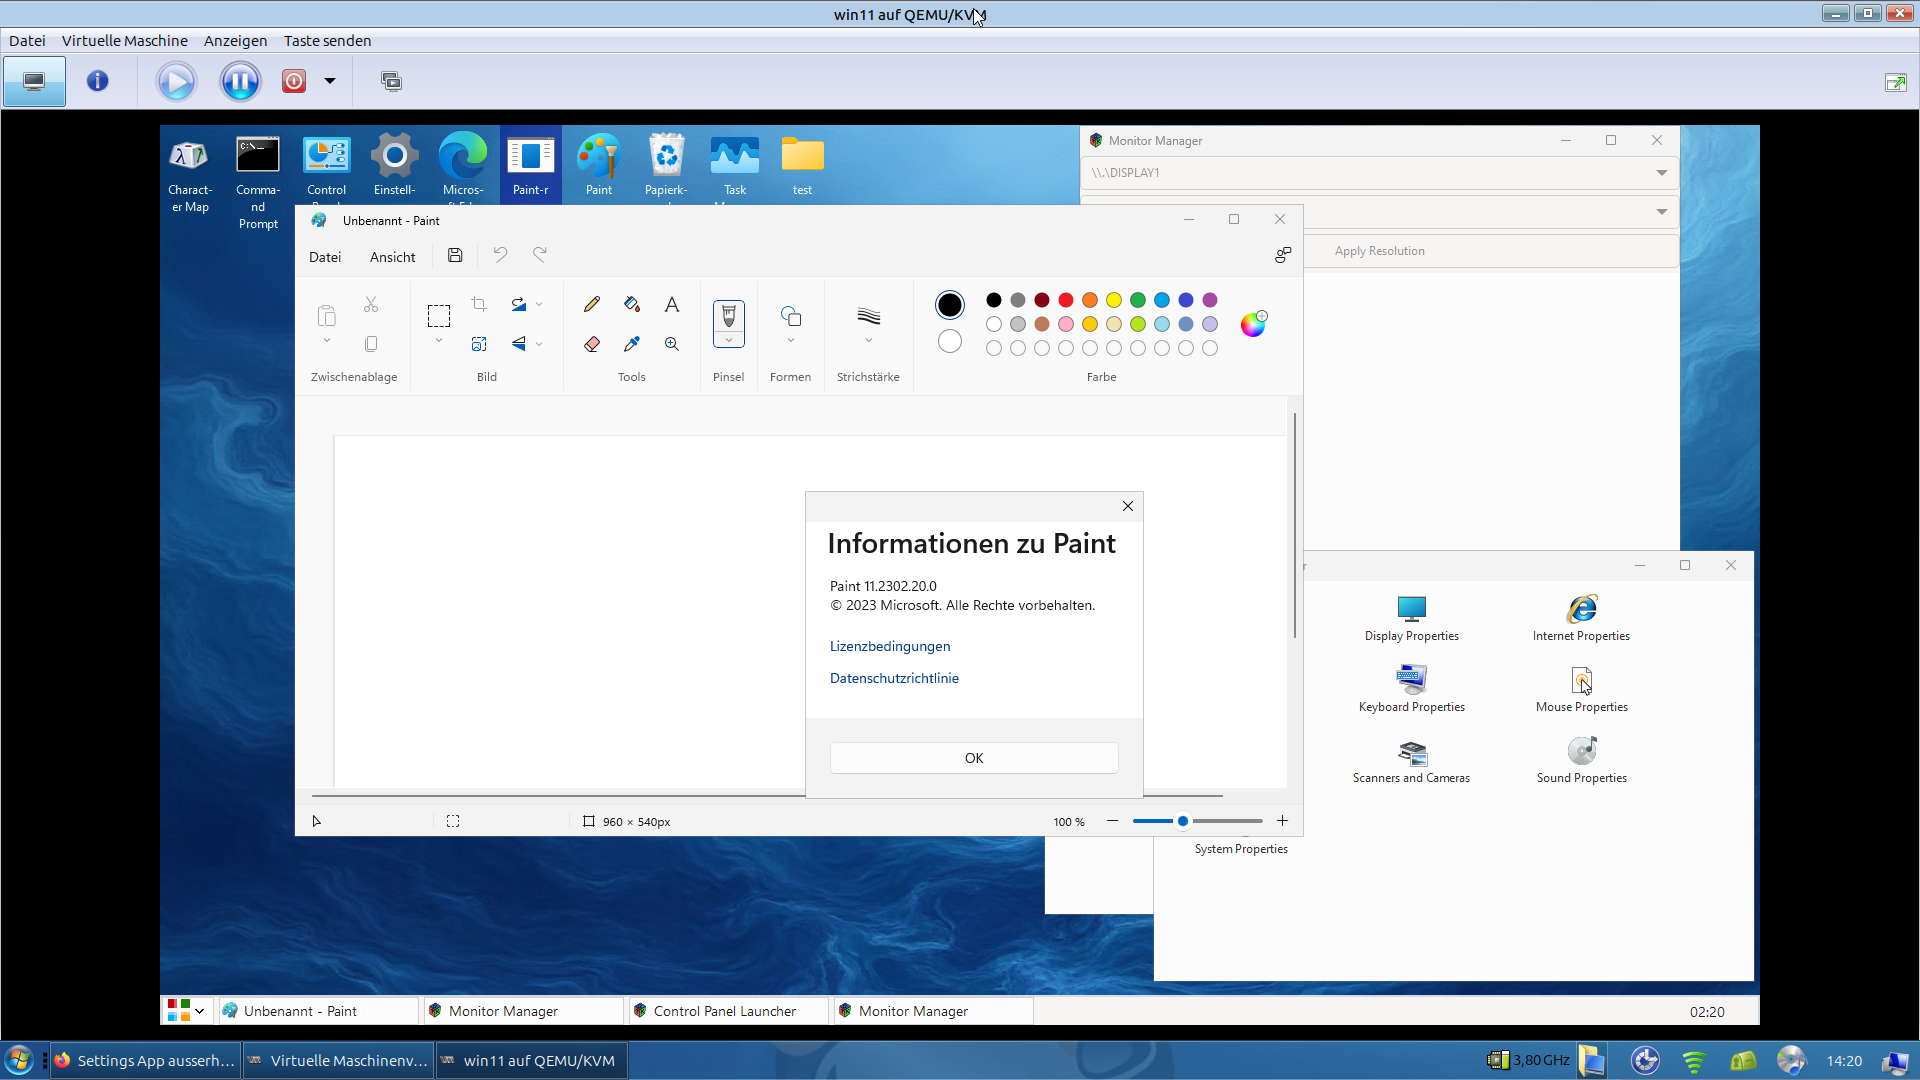The height and width of the screenshot is (1080, 1920).
Task: Switch to Control Panel Launcher taskbar item
Action: point(726,1011)
